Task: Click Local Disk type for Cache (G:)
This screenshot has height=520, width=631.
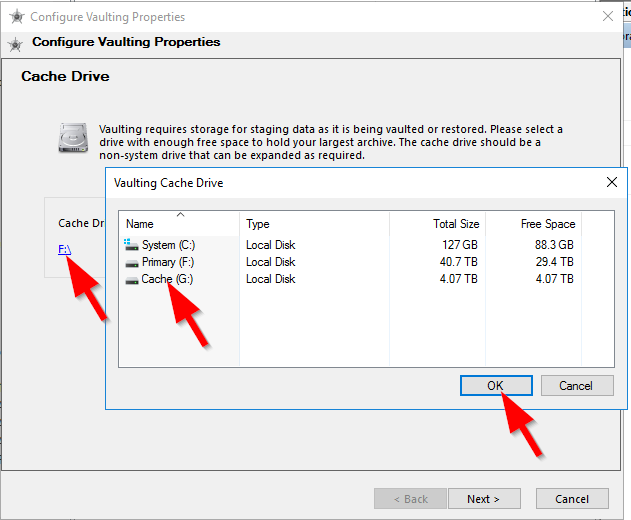Action: (x=270, y=279)
